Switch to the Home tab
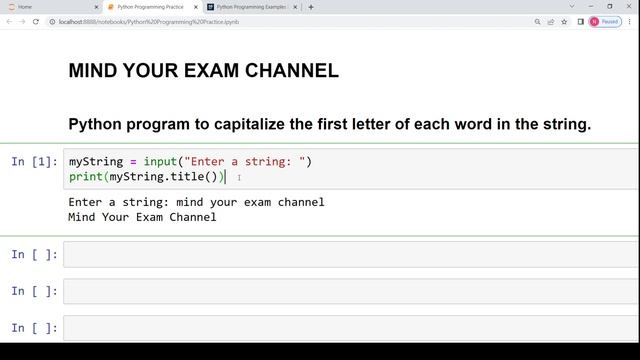 point(52,7)
